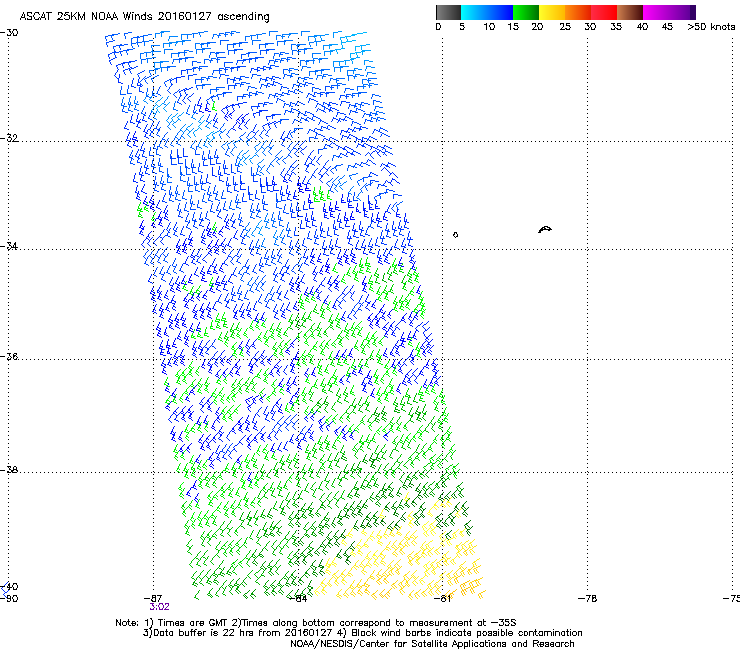
Task: Click the purple 3:02 pass time stamp
Action: (x=160, y=607)
